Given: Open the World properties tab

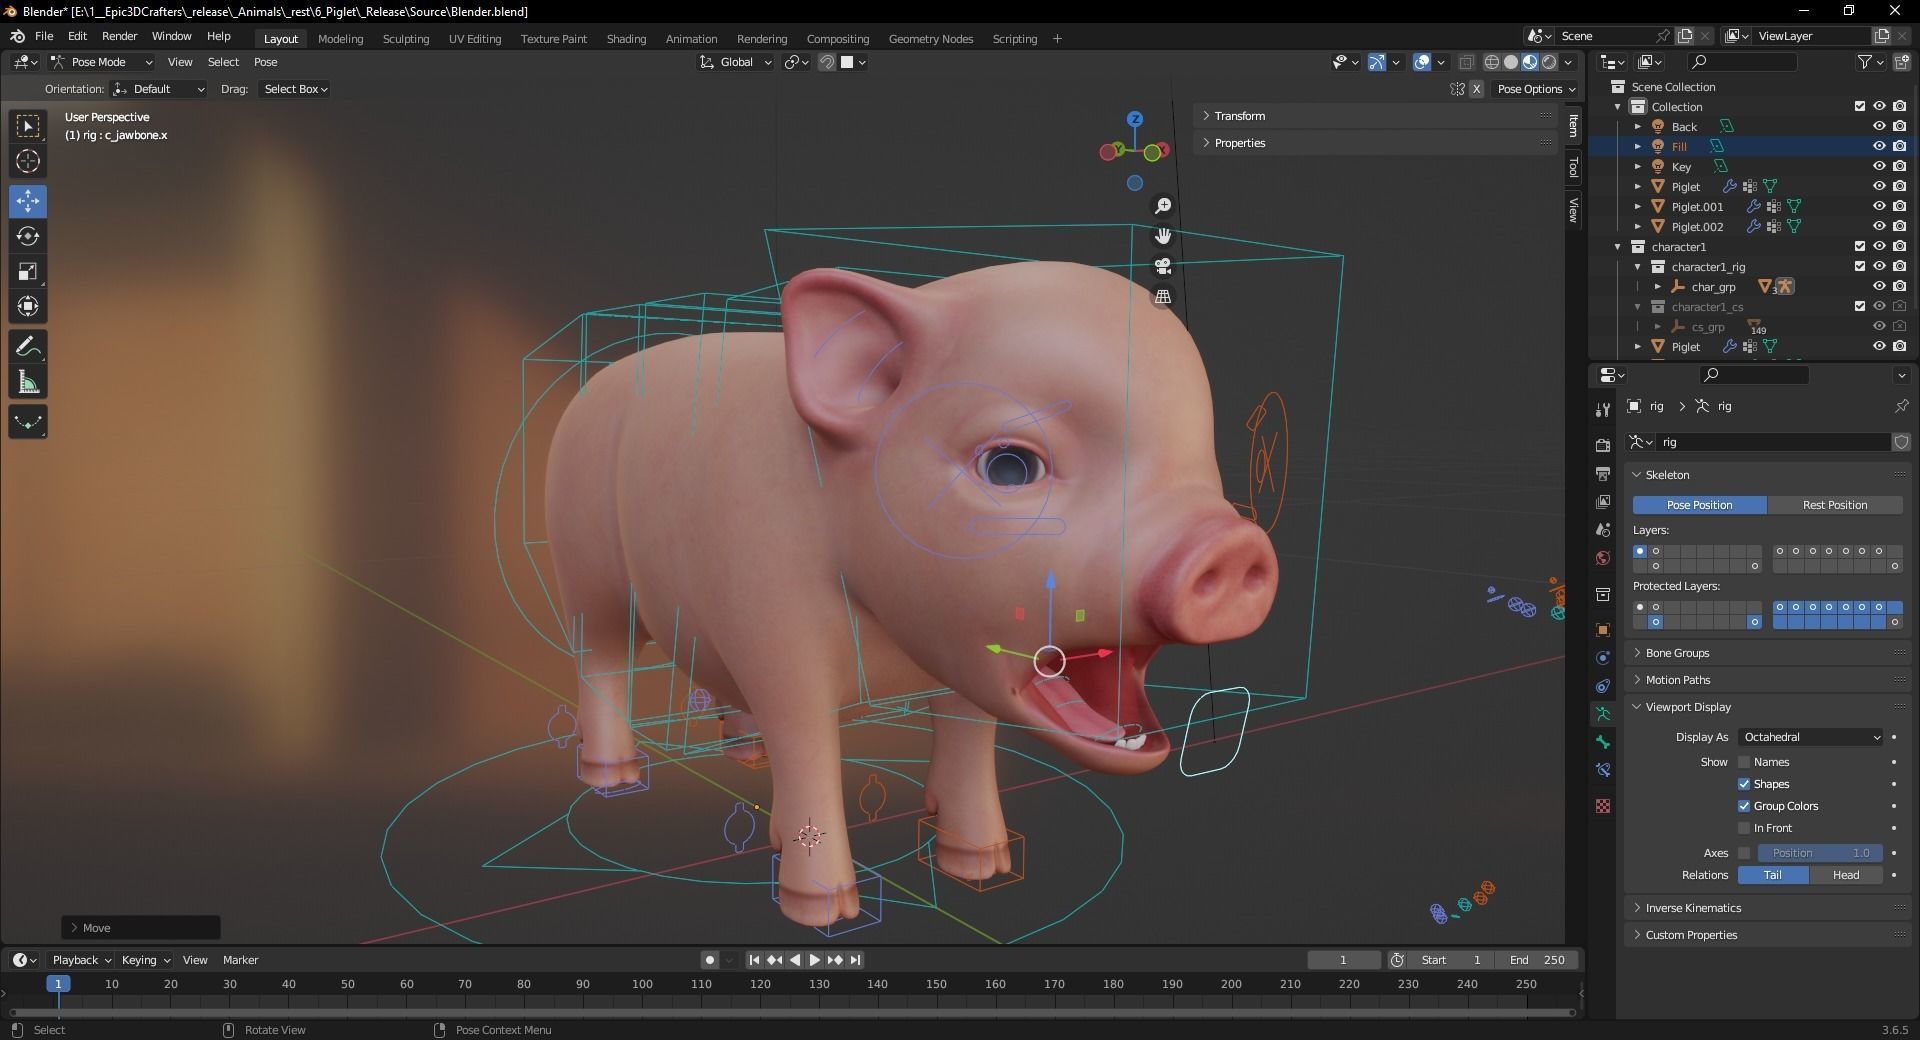Looking at the screenshot, I should click(x=1603, y=558).
